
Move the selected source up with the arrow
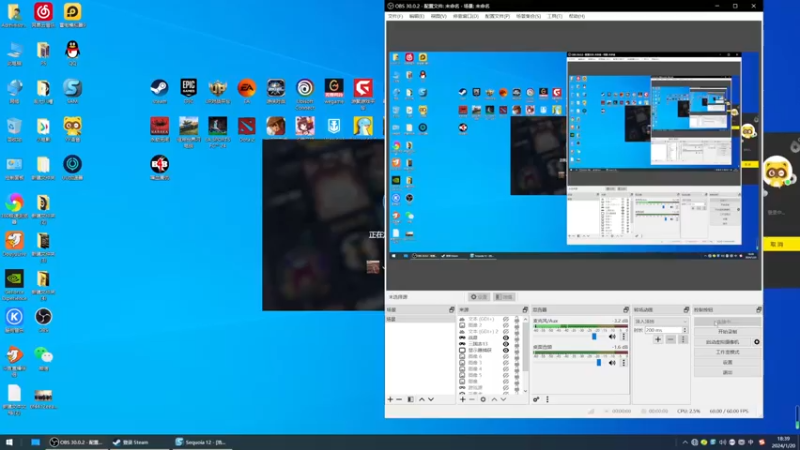click(x=493, y=399)
